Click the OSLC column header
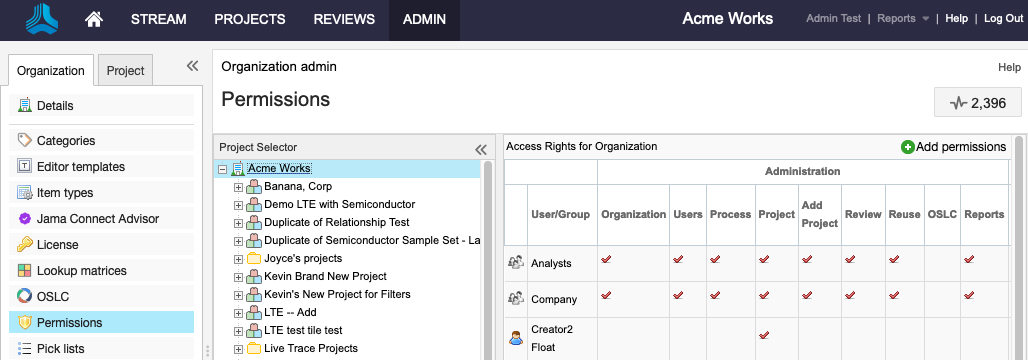Image resolution: width=1028 pixels, height=360 pixels. (x=942, y=214)
